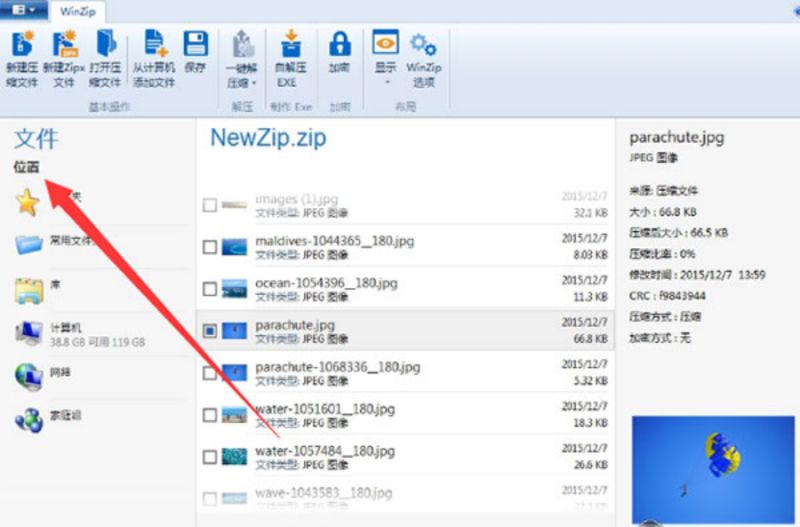Open WinZip Options (WinZip选项) gear icon
The width and height of the screenshot is (800, 527).
(423, 45)
